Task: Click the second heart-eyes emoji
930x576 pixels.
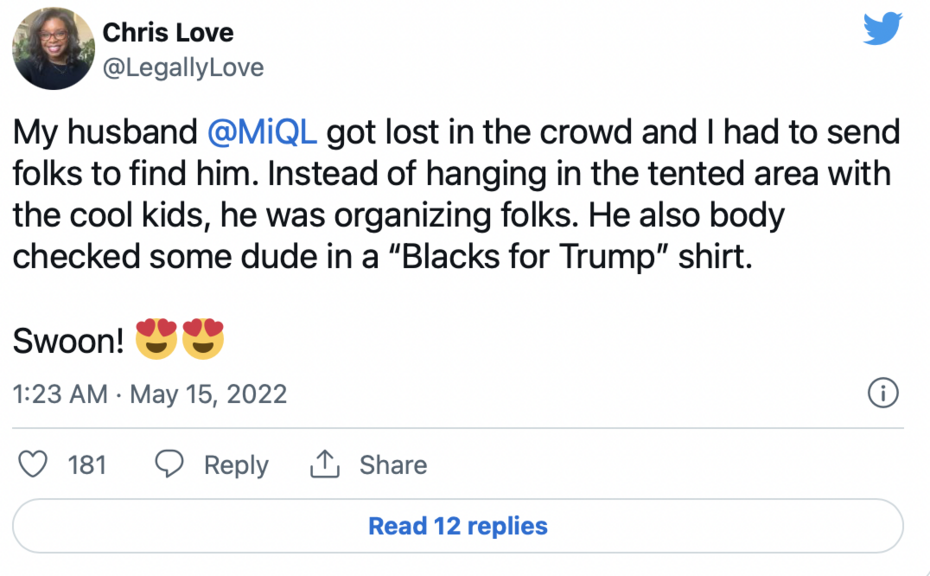Action: click(x=203, y=340)
